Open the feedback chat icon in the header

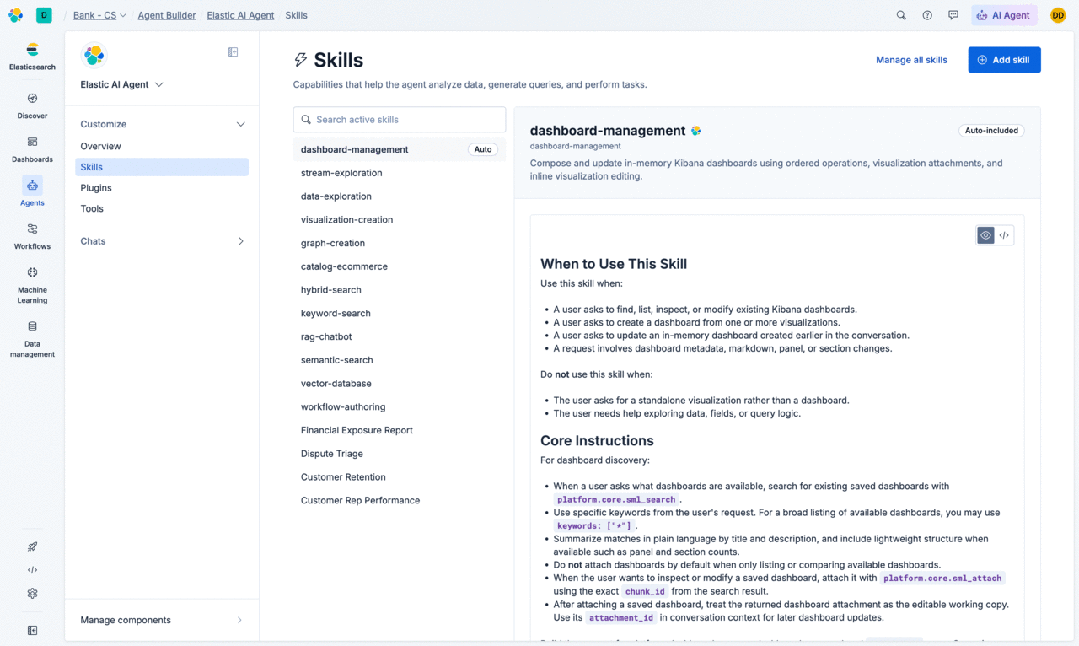[x=953, y=15]
